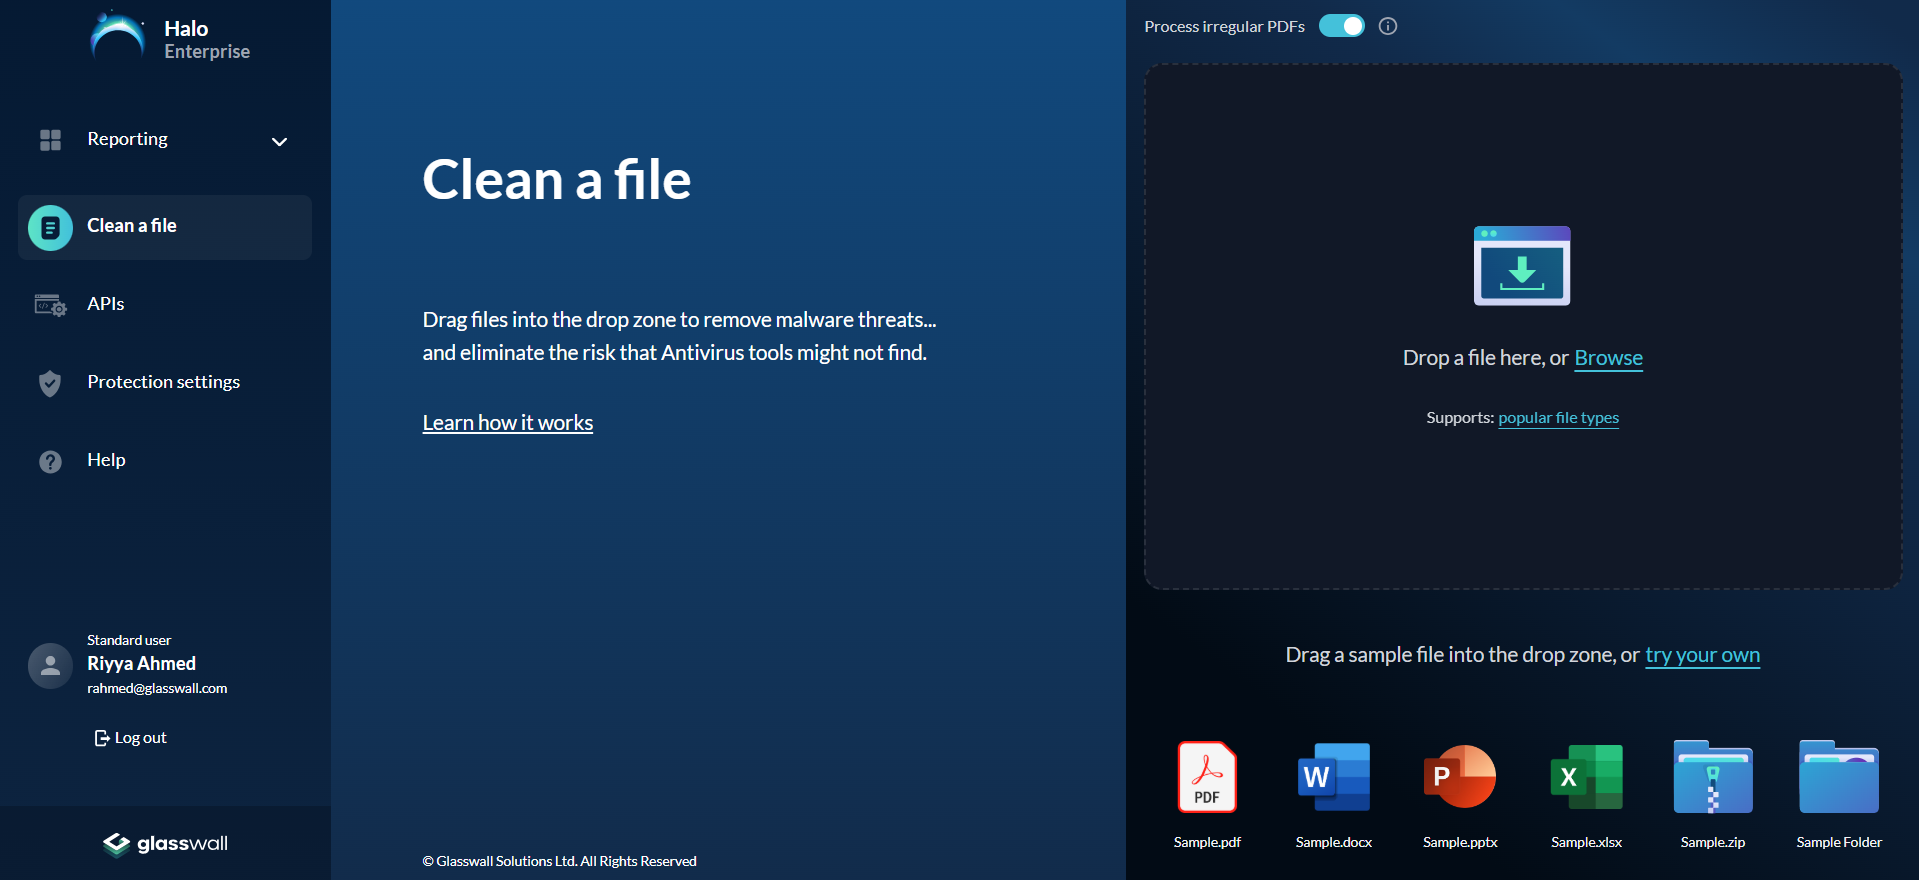This screenshot has height=880, width=1919.
Task: Select the Sample Folder icon
Action: 1838,777
